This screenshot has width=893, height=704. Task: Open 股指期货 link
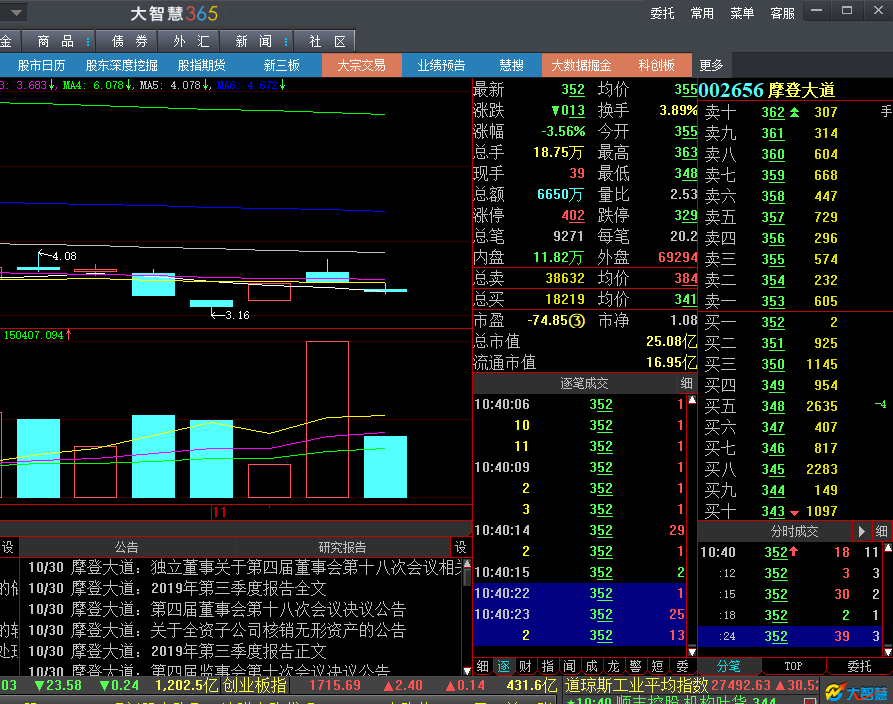(x=201, y=66)
